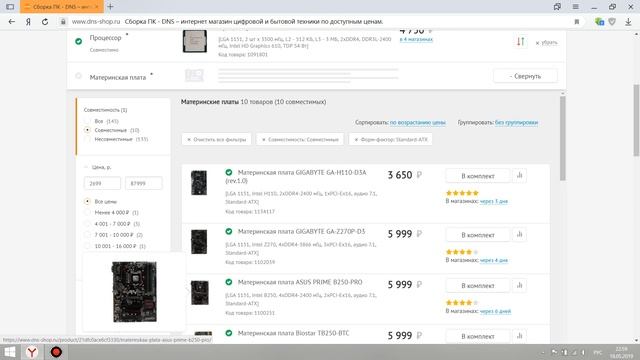This screenshot has width=640, height=360.
Task: Open the grouping dropdown без группировки
Action: 516,122
